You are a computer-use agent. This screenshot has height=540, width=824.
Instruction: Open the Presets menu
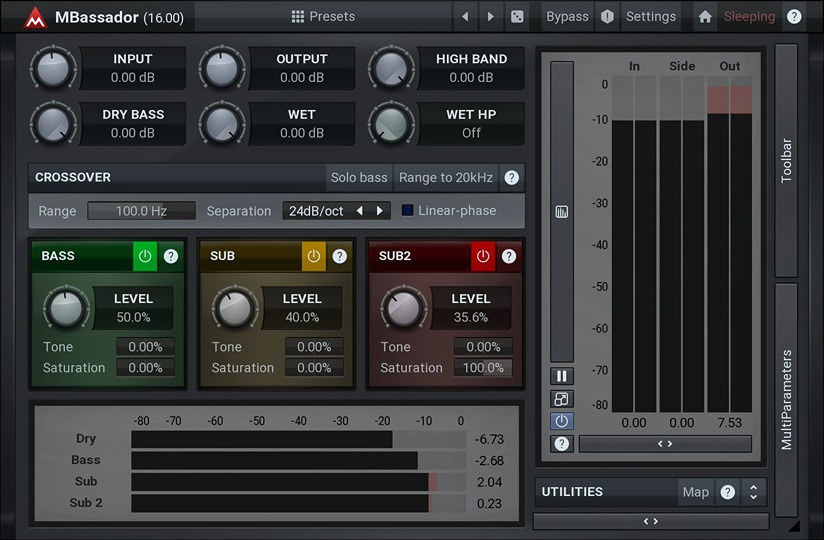point(323,17)
